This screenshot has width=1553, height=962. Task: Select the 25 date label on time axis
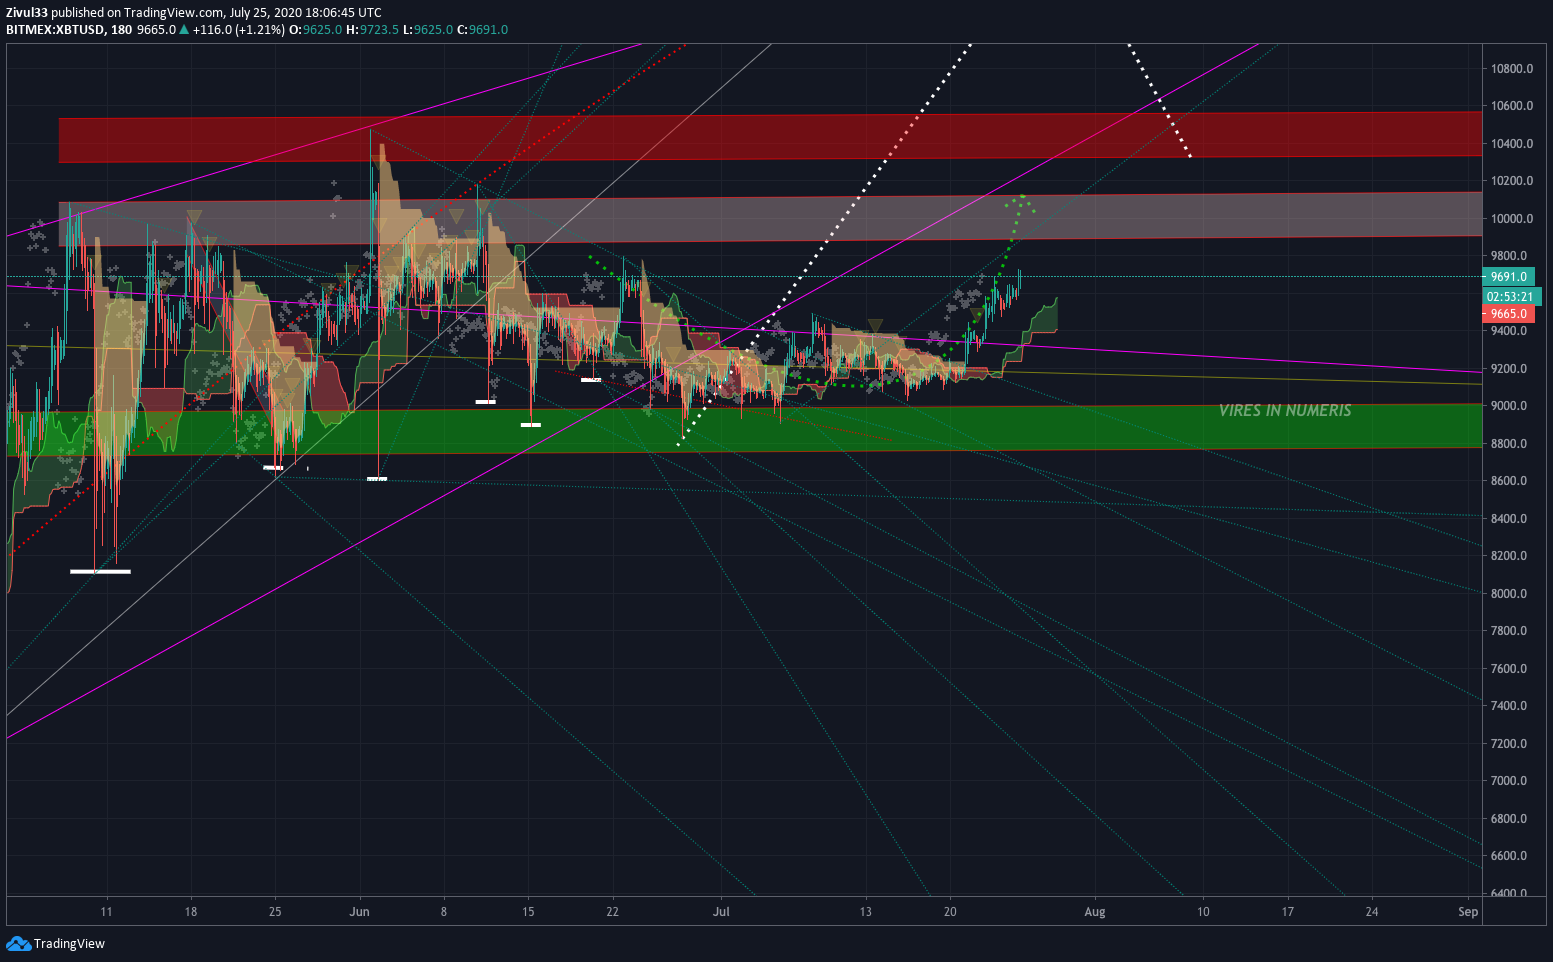275,912
